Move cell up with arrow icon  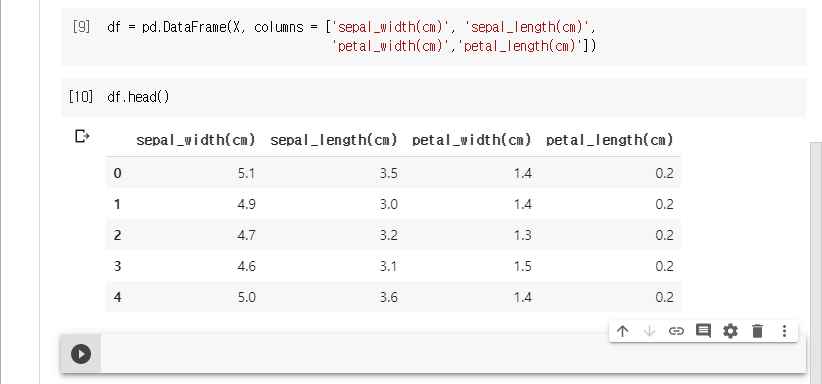(622, 331)
